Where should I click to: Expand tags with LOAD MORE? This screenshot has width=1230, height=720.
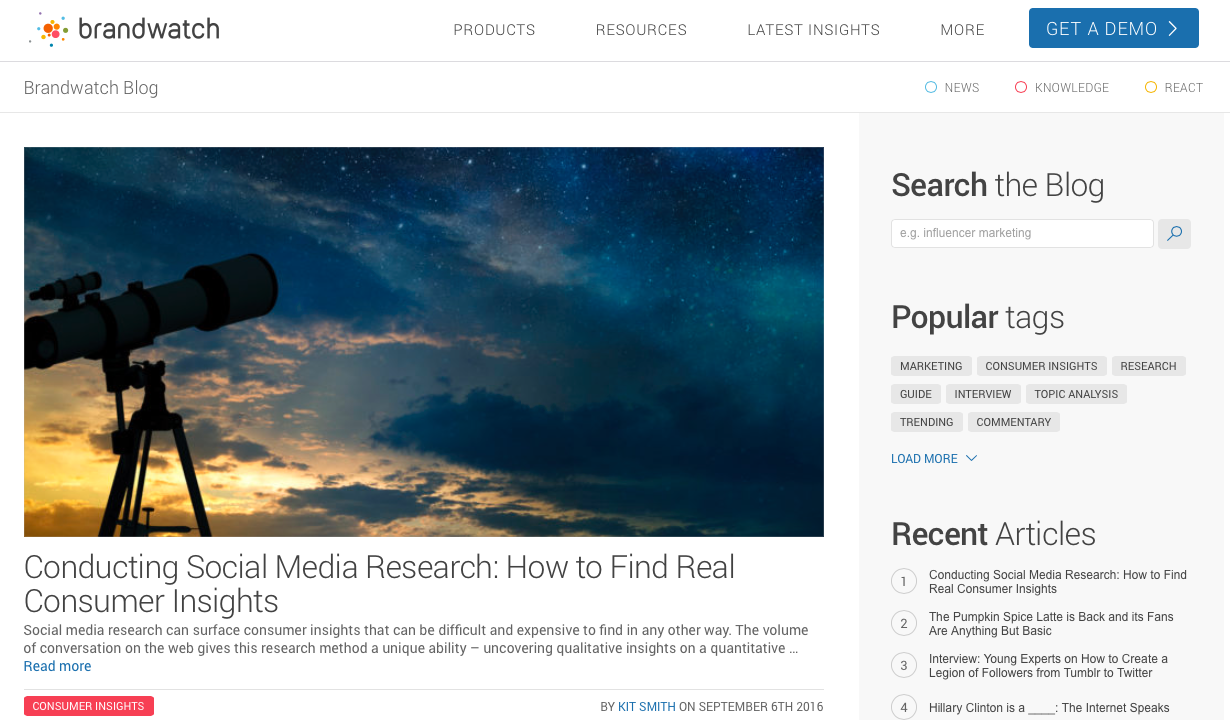point(934,459)
